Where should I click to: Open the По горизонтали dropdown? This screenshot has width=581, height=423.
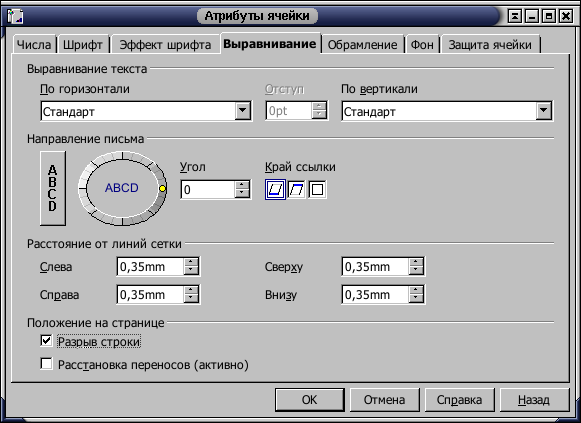pos(243,110)
